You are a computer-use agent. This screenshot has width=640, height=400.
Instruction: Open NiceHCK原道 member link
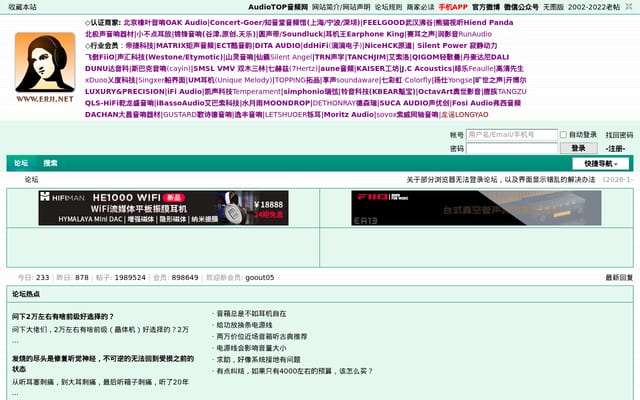coord(388,45)
